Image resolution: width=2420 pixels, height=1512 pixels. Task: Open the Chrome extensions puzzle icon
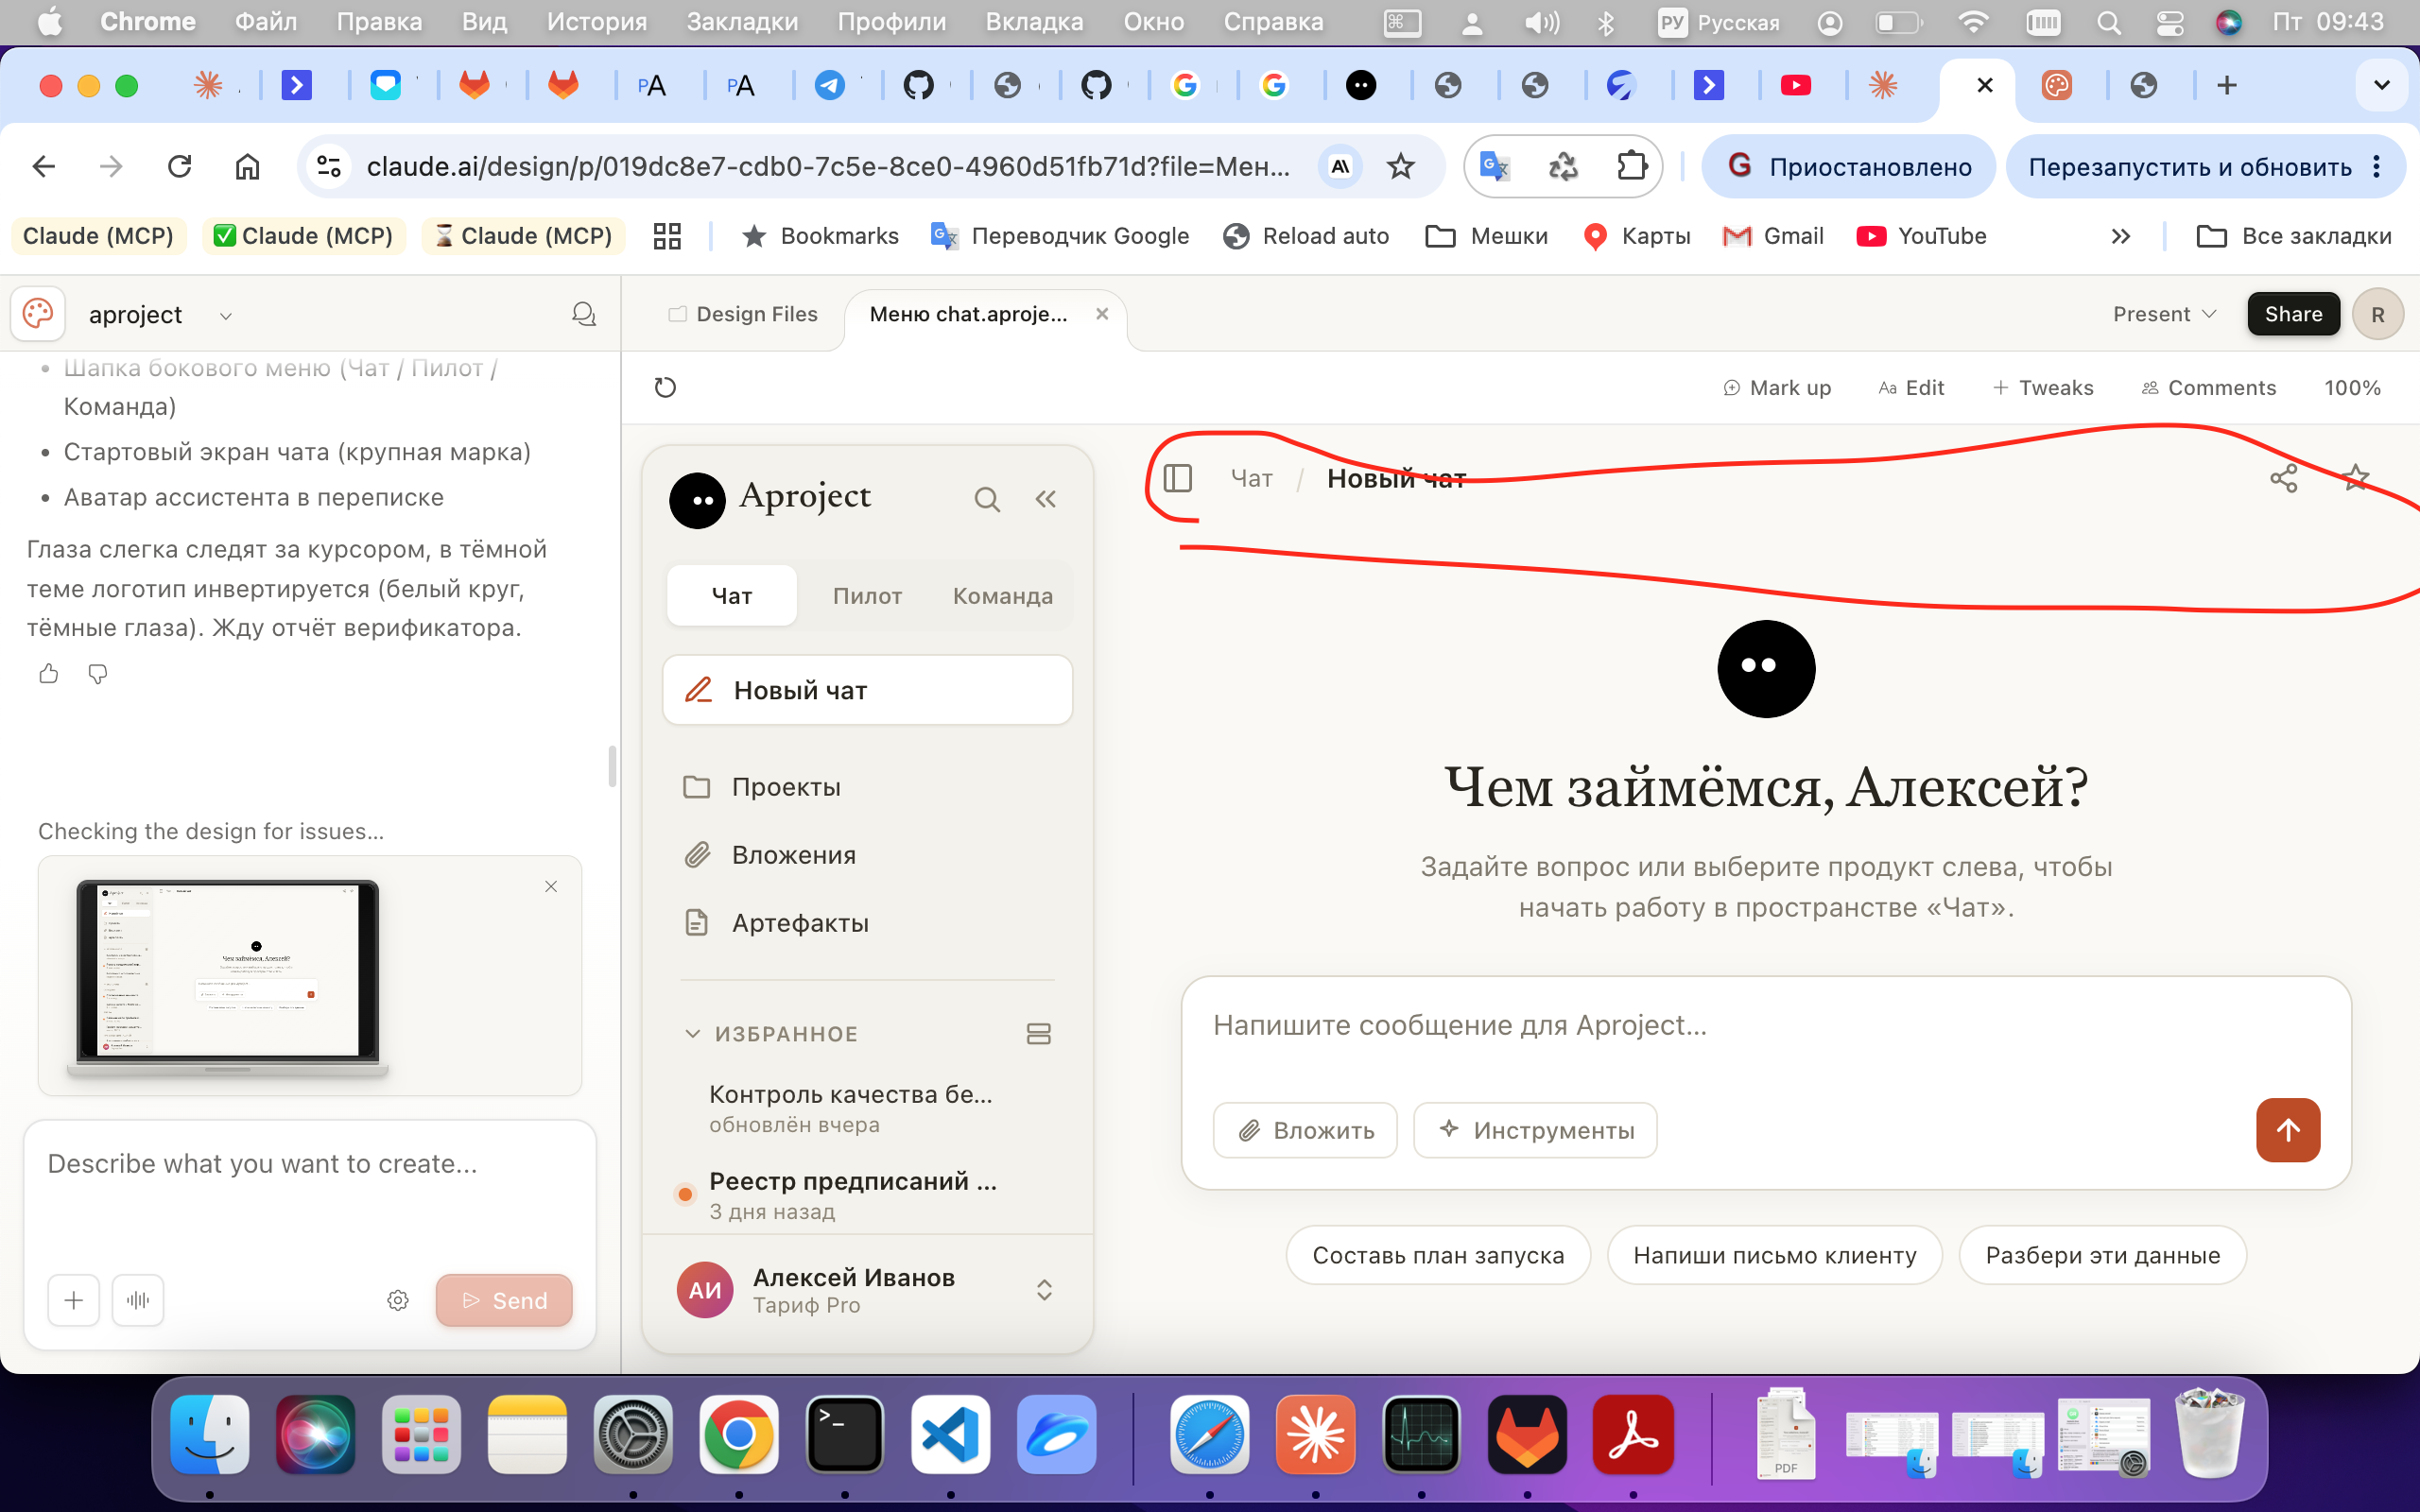point(1631,166)
